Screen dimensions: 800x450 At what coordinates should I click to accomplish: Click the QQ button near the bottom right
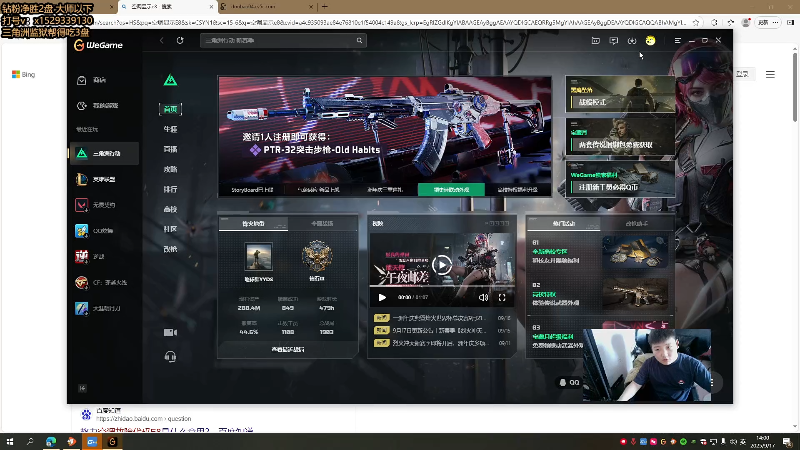[x=569, y=382]
